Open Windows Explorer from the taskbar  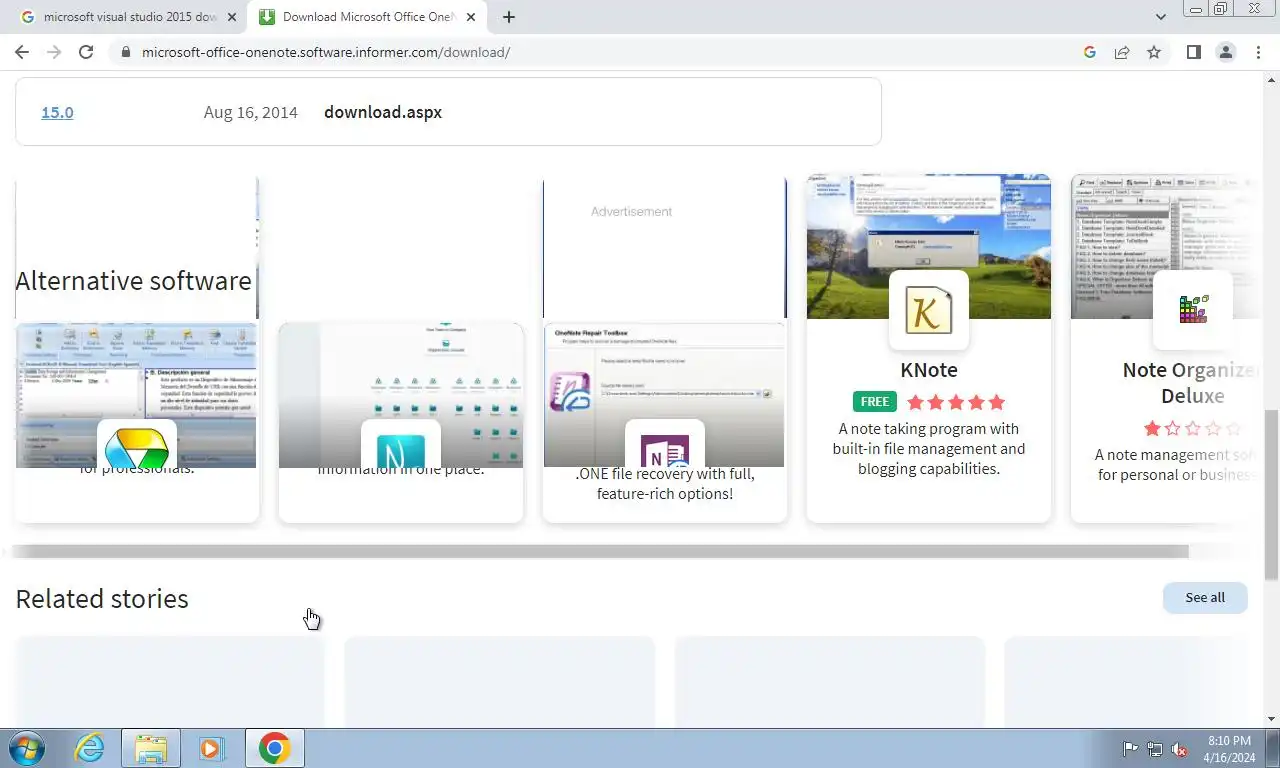[x=151, y=748]
